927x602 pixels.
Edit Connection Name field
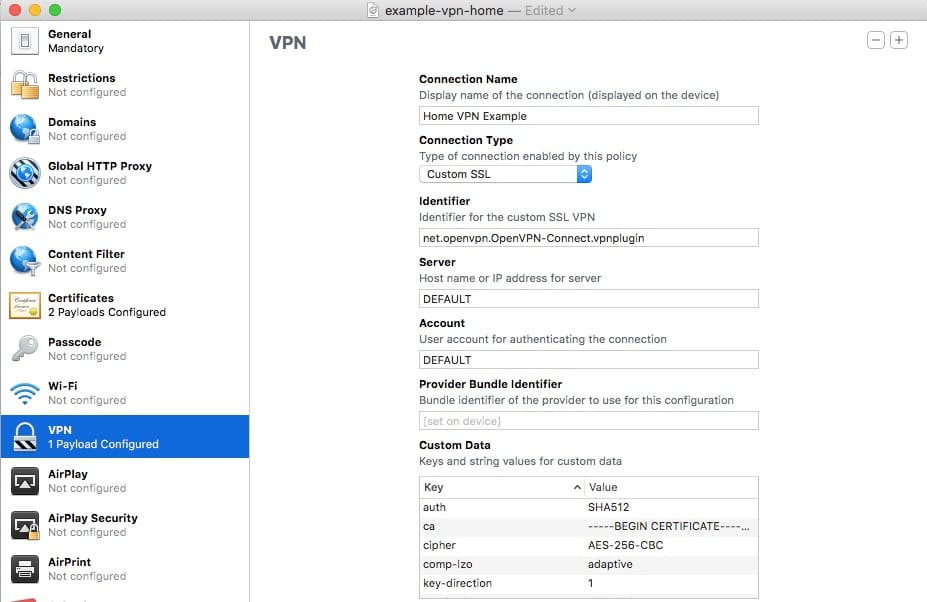pyautogui.click(x=588, y=116)
